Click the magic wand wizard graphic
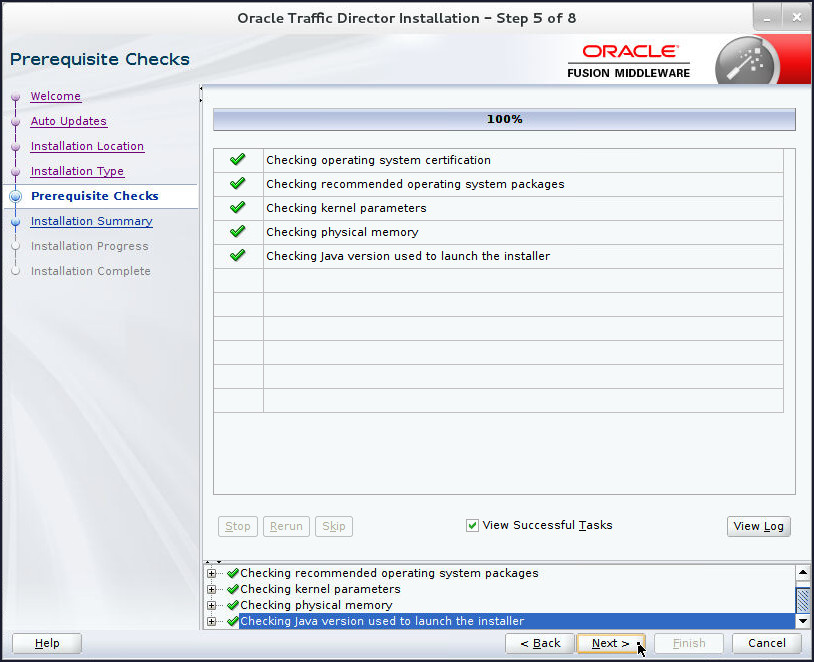The image size is (814, 662). point(748,59)
